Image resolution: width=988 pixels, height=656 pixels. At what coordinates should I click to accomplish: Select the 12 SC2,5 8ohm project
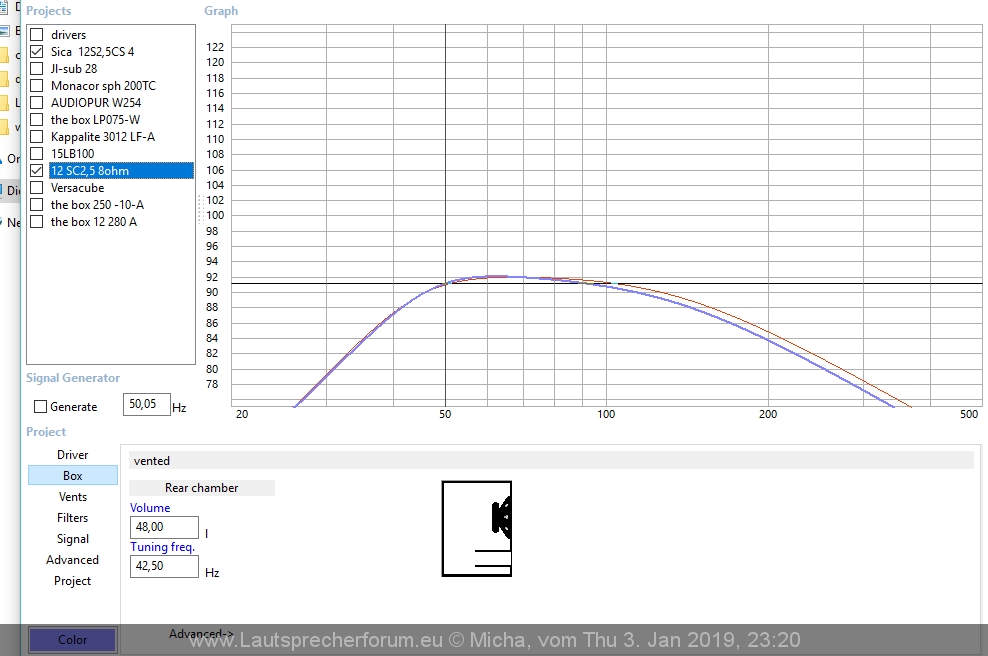pyautogui.click(x=89, y=171)
